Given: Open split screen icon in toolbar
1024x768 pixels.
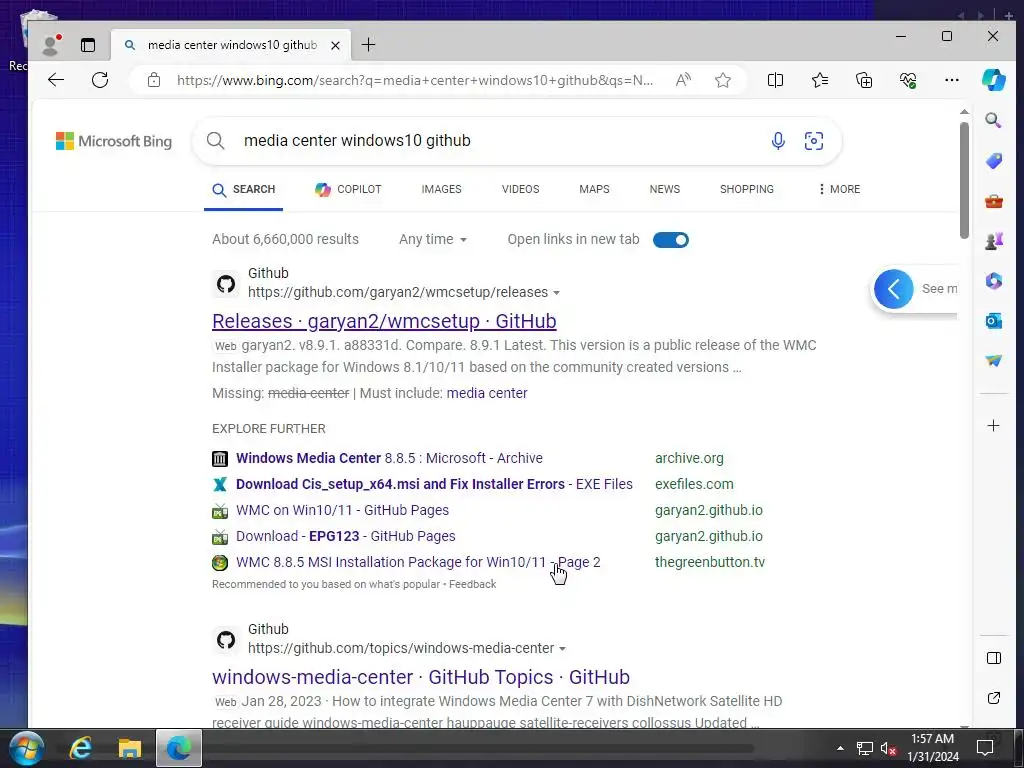Looking at the screenshot, I should [x=775, y=80].
